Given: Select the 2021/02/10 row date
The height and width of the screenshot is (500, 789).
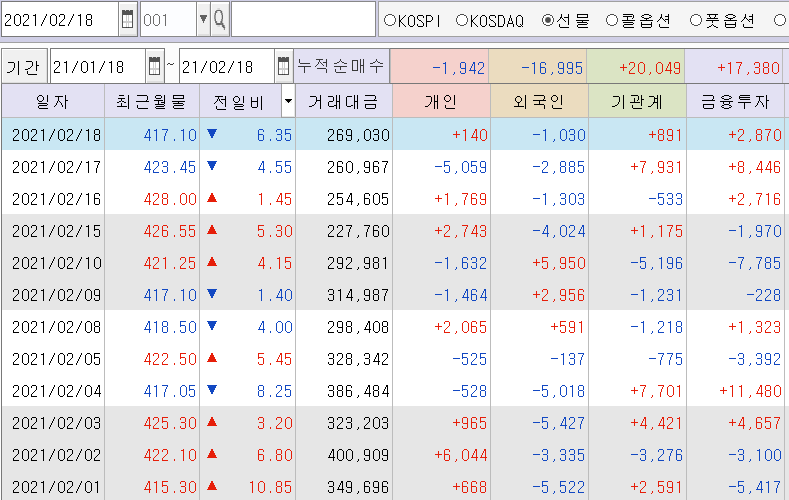Looking at the screenshot, I should pos(56,263).
